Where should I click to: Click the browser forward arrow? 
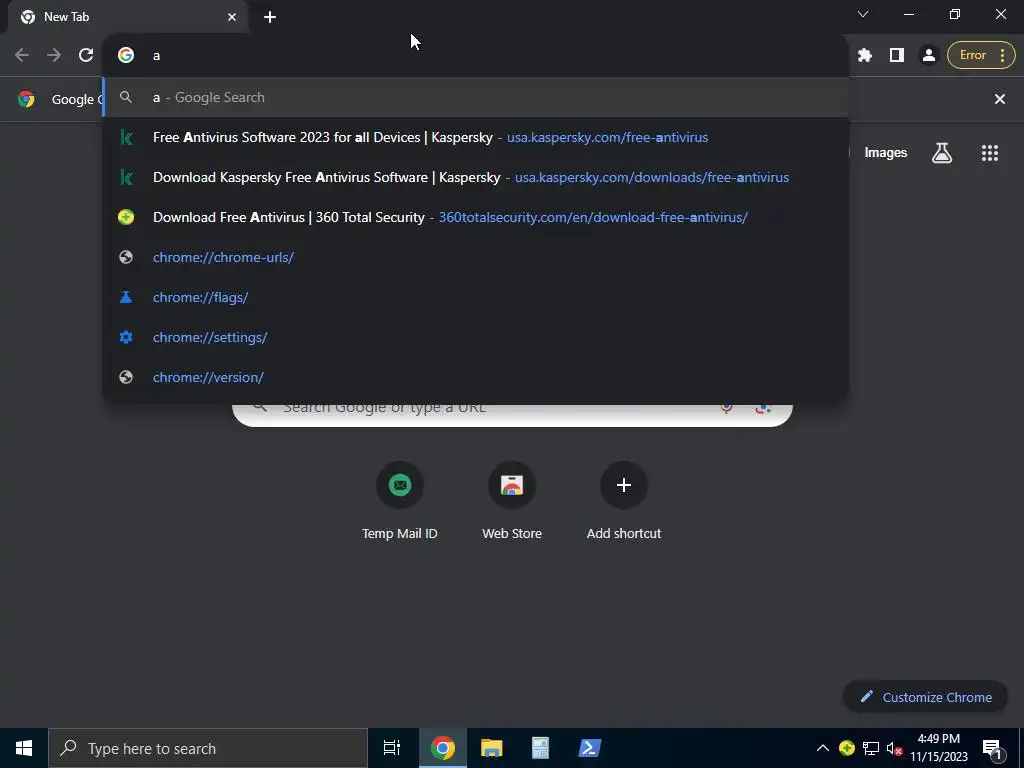click(x=54, y=55)
